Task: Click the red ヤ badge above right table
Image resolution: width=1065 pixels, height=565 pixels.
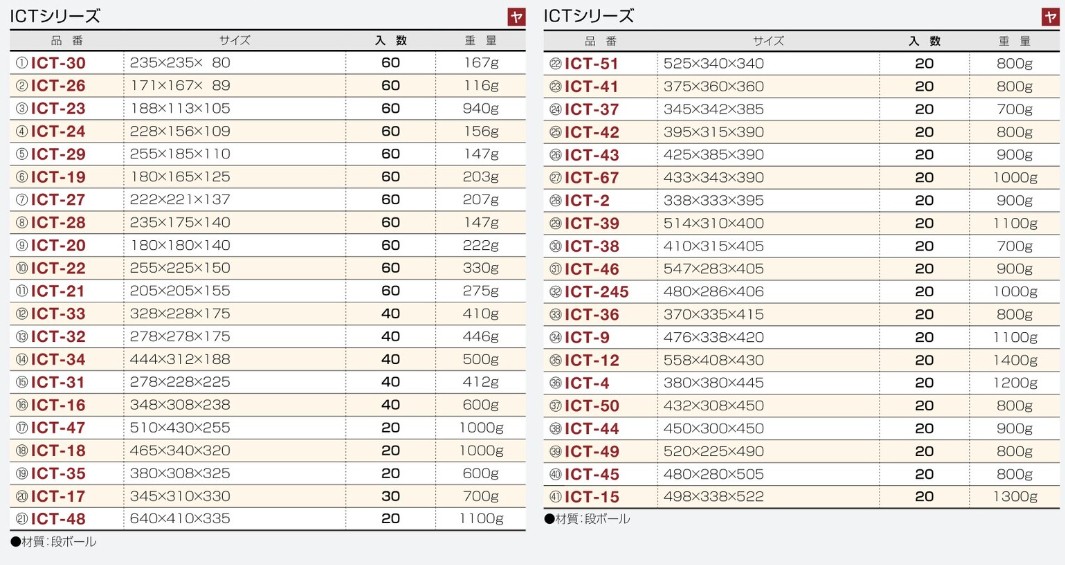Action: (x=1050, y=17)
